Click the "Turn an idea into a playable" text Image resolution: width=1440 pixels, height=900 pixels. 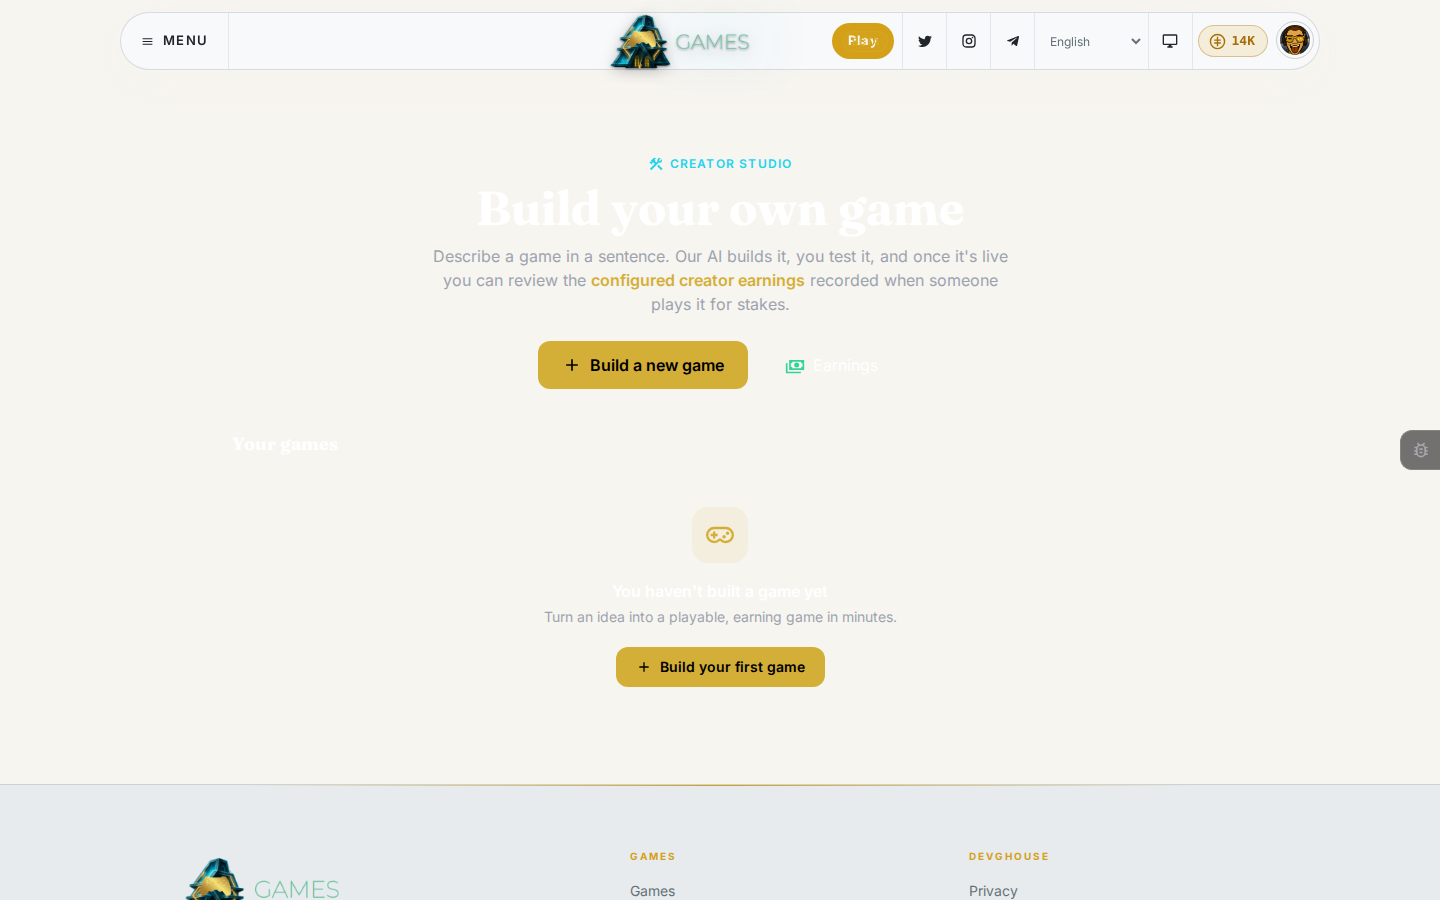(x=720, y=617)
